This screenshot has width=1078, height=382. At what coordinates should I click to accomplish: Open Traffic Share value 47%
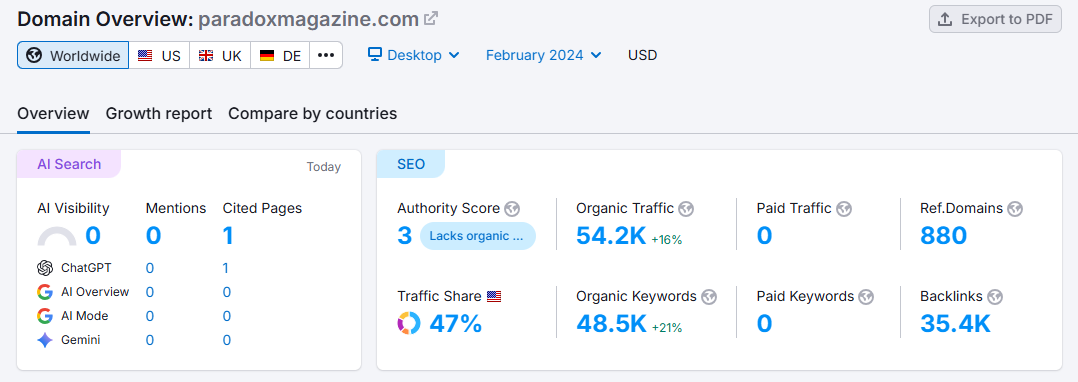456,323
